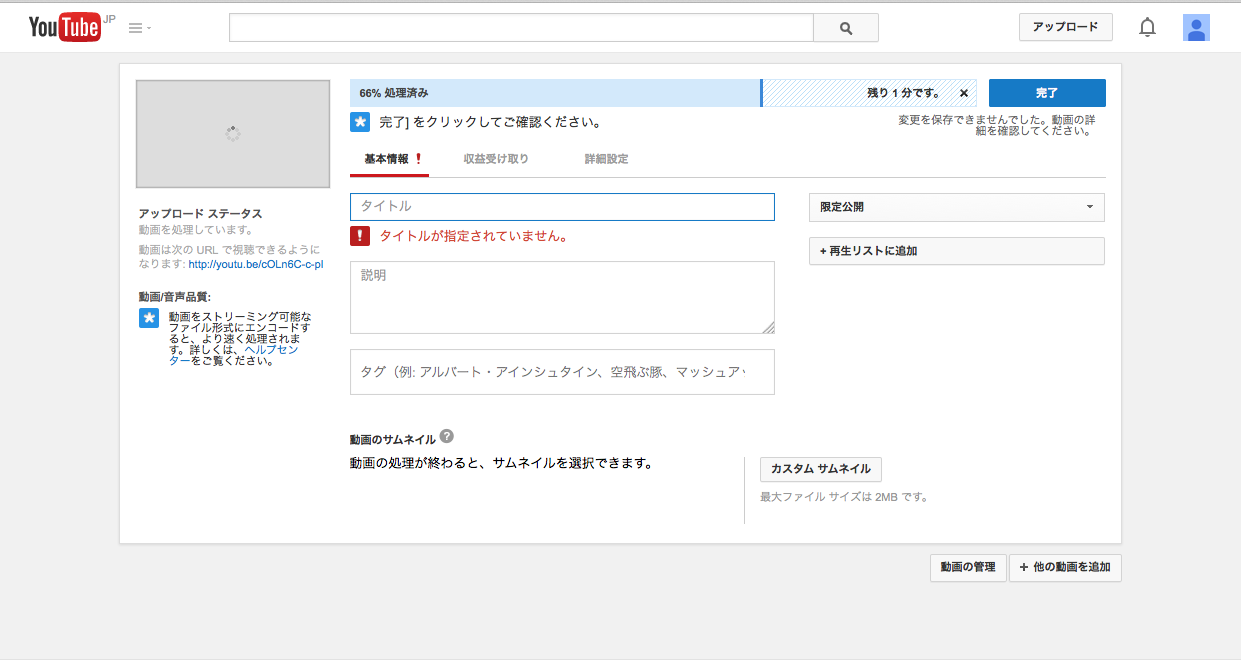Screen dimensions: 1241x660
Task: Click the blue star notice icon under progress bar
Action: tap(360, 122)
